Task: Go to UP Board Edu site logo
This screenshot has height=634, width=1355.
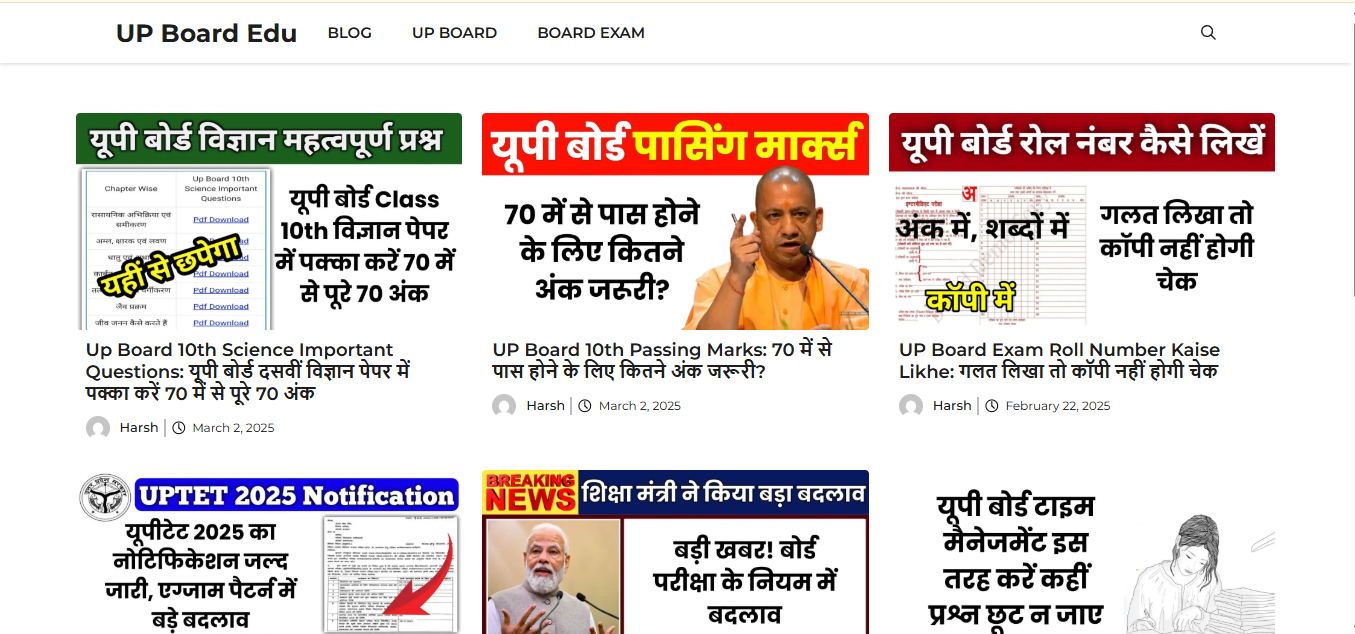Action: (x=206, y=33)
